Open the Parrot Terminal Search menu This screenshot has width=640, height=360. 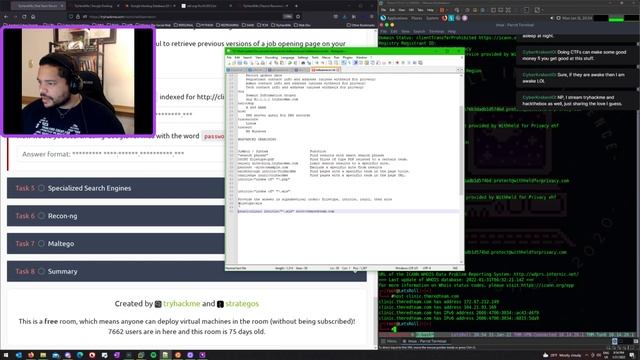(x=419, y=31)
